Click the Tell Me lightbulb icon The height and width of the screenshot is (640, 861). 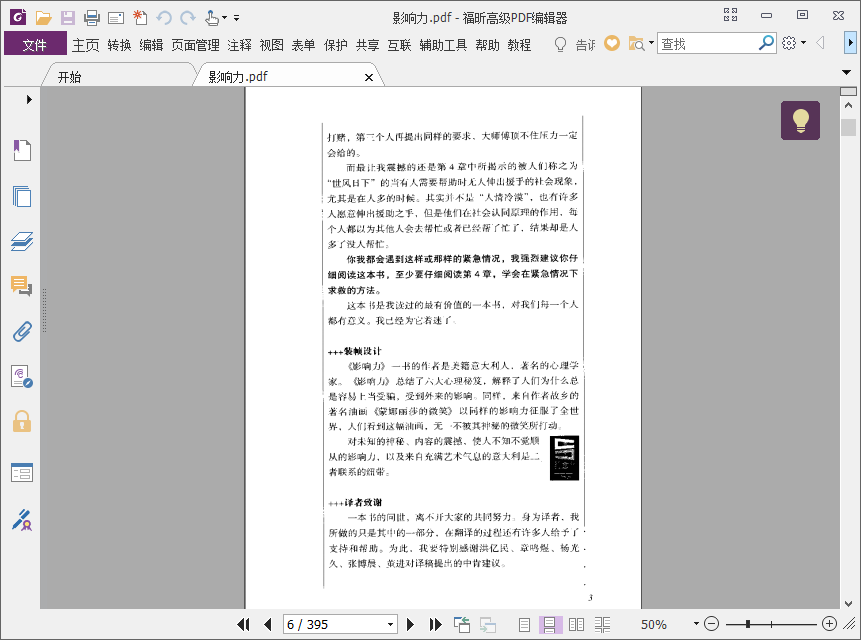click(560, 44)
